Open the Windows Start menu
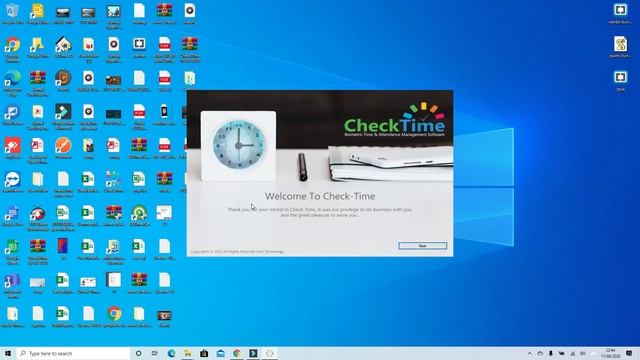 pos(8,353)
